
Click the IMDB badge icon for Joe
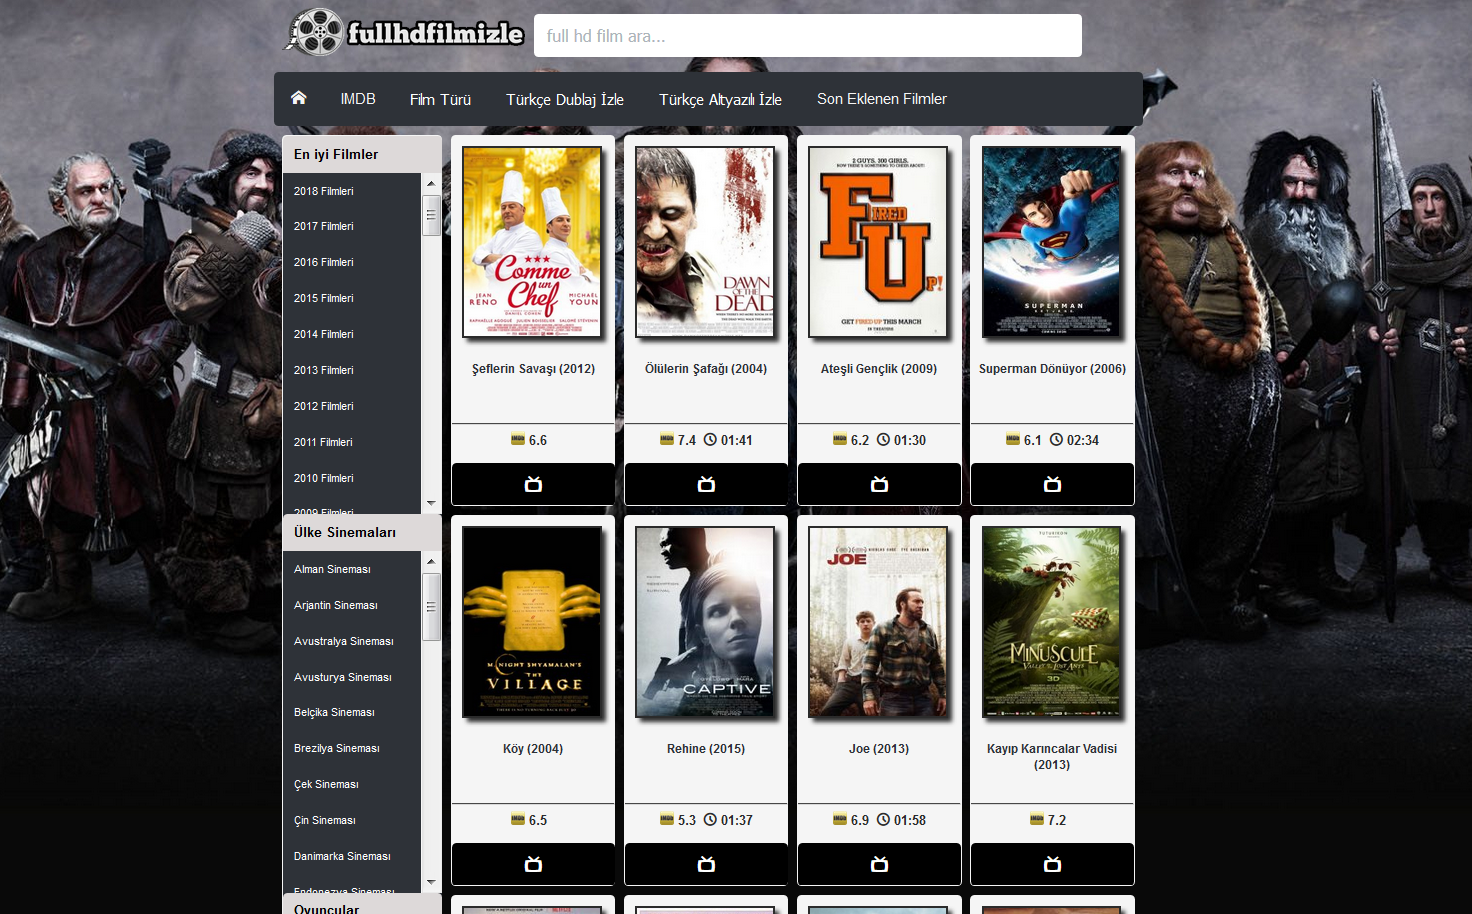pyautogui.click(x=840, y=819)
